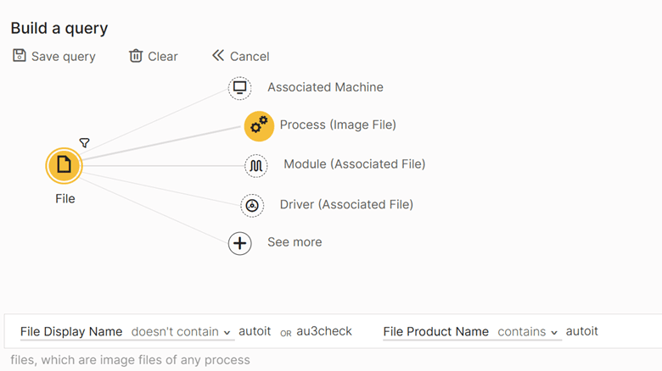Click the File node icon

[64, 165]
